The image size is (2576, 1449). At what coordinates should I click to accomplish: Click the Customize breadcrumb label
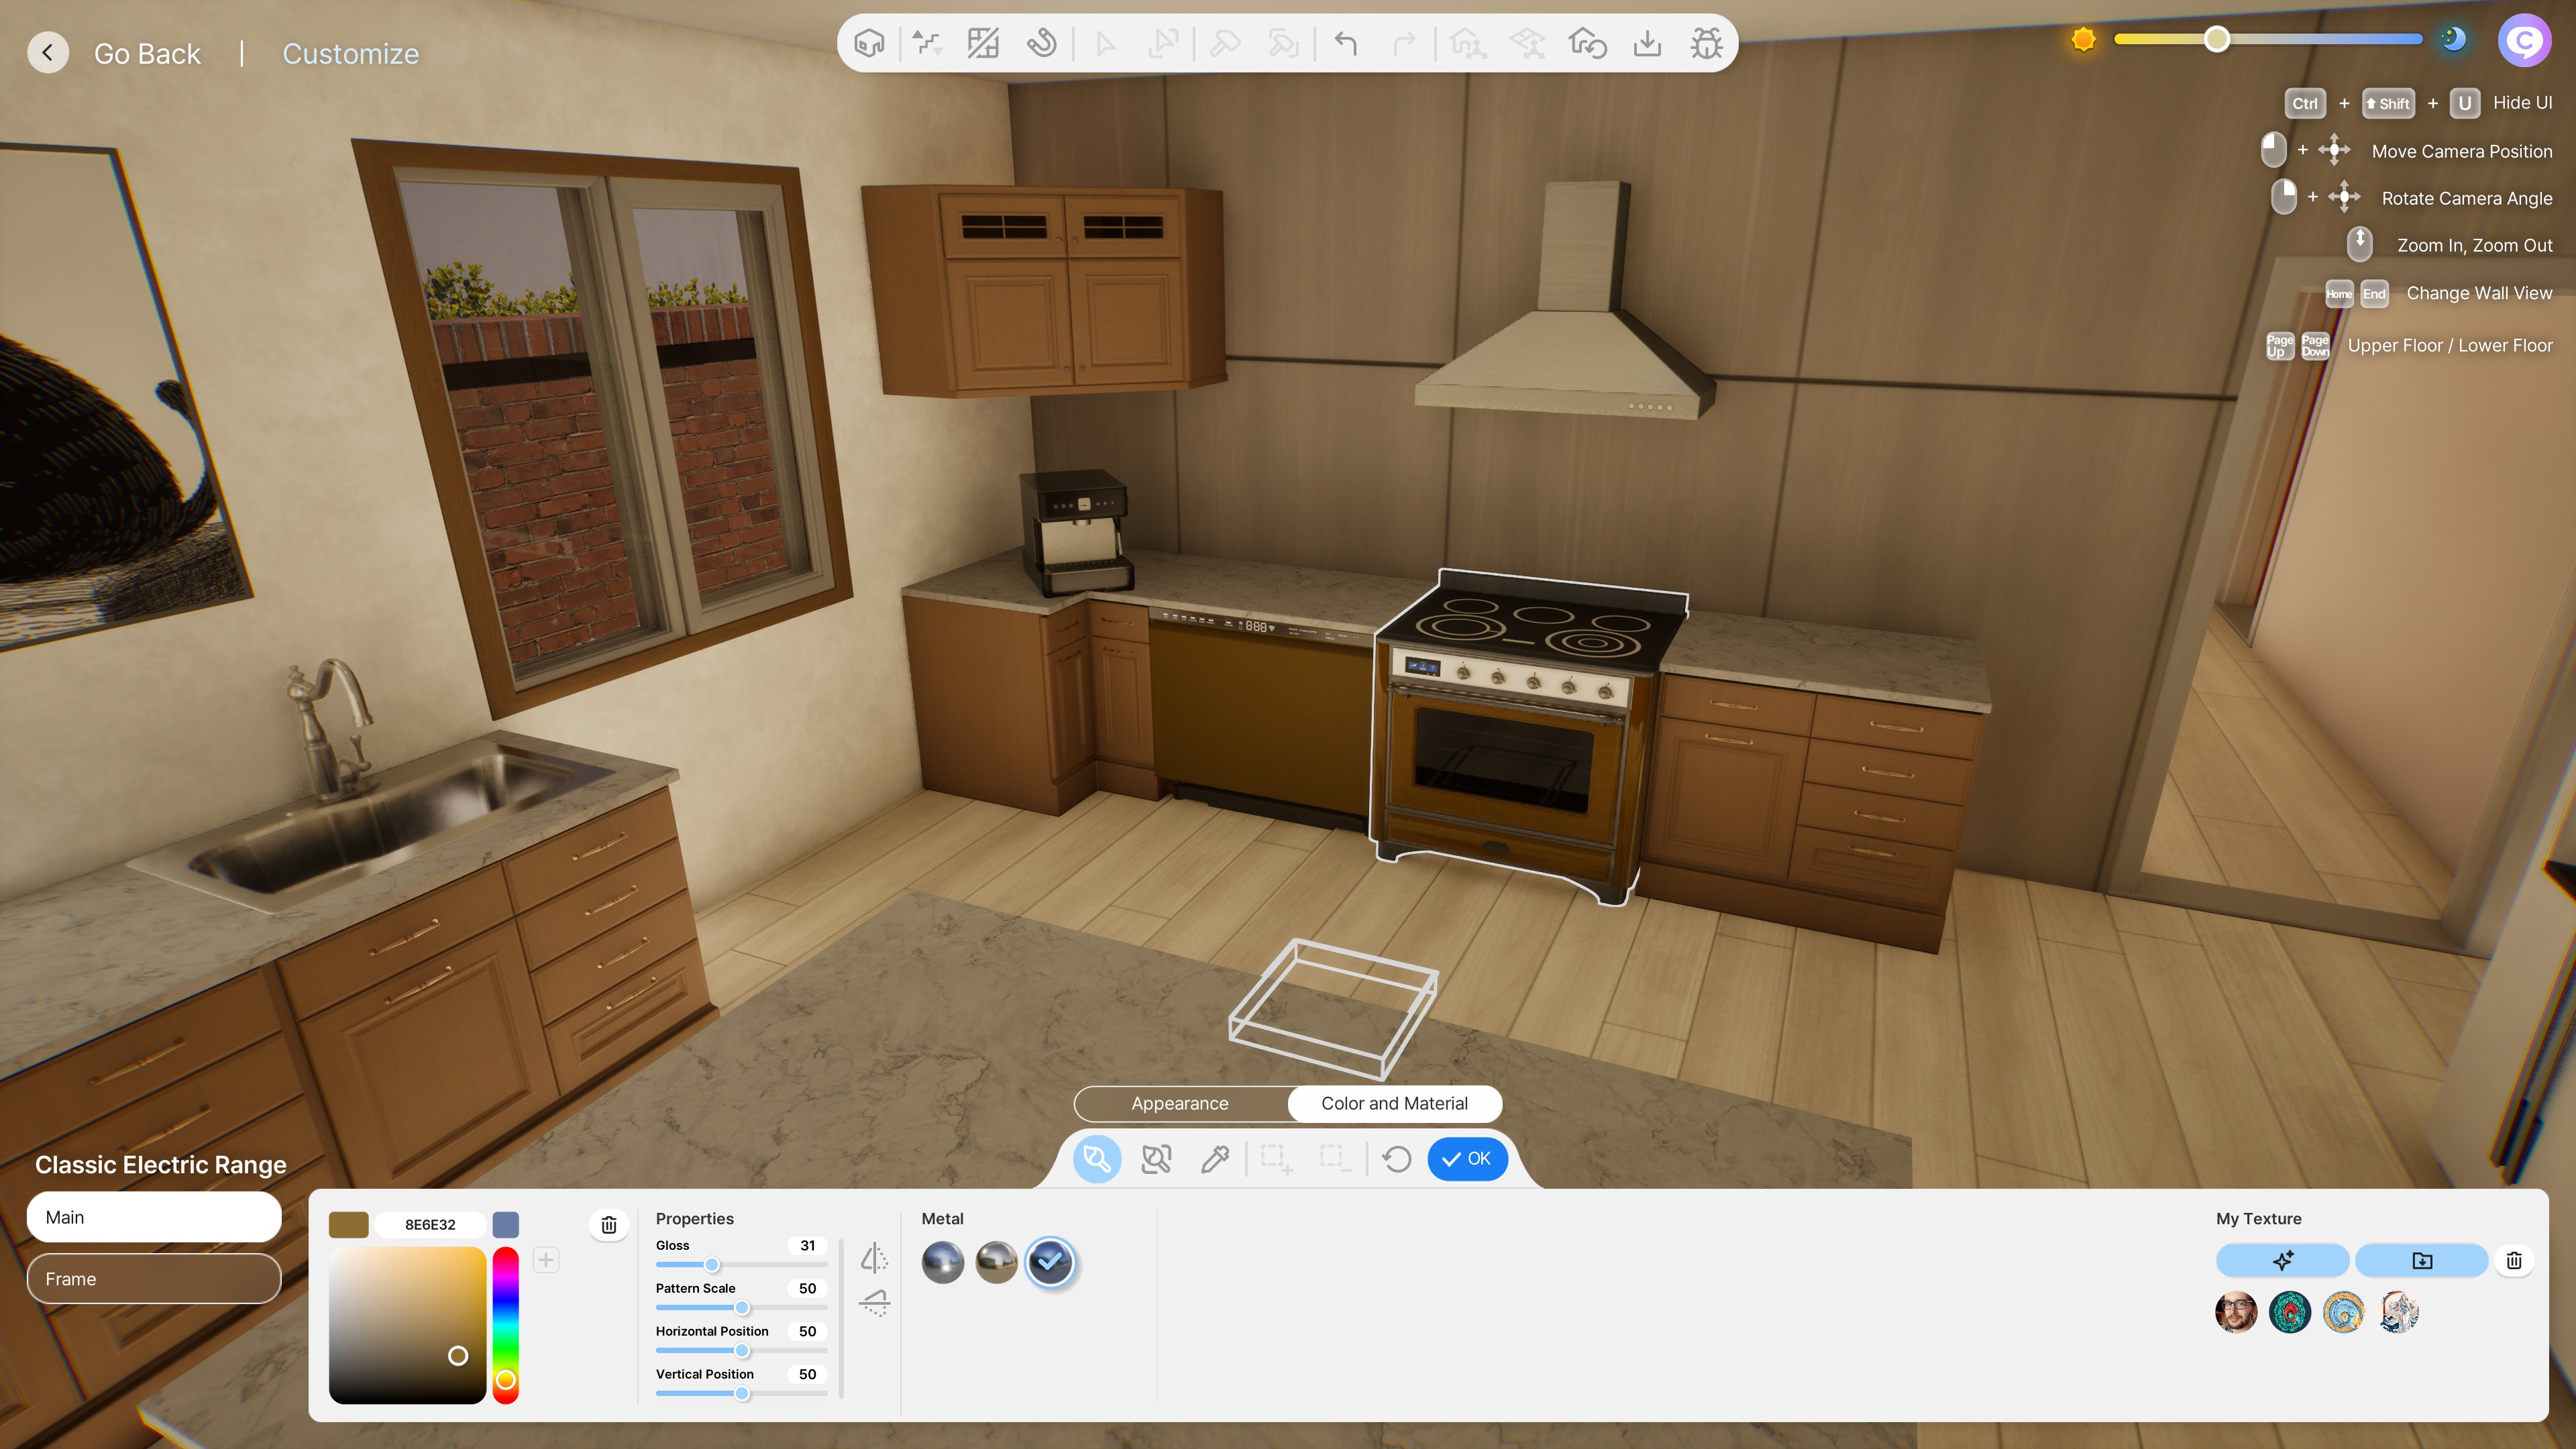pos(350,54)
